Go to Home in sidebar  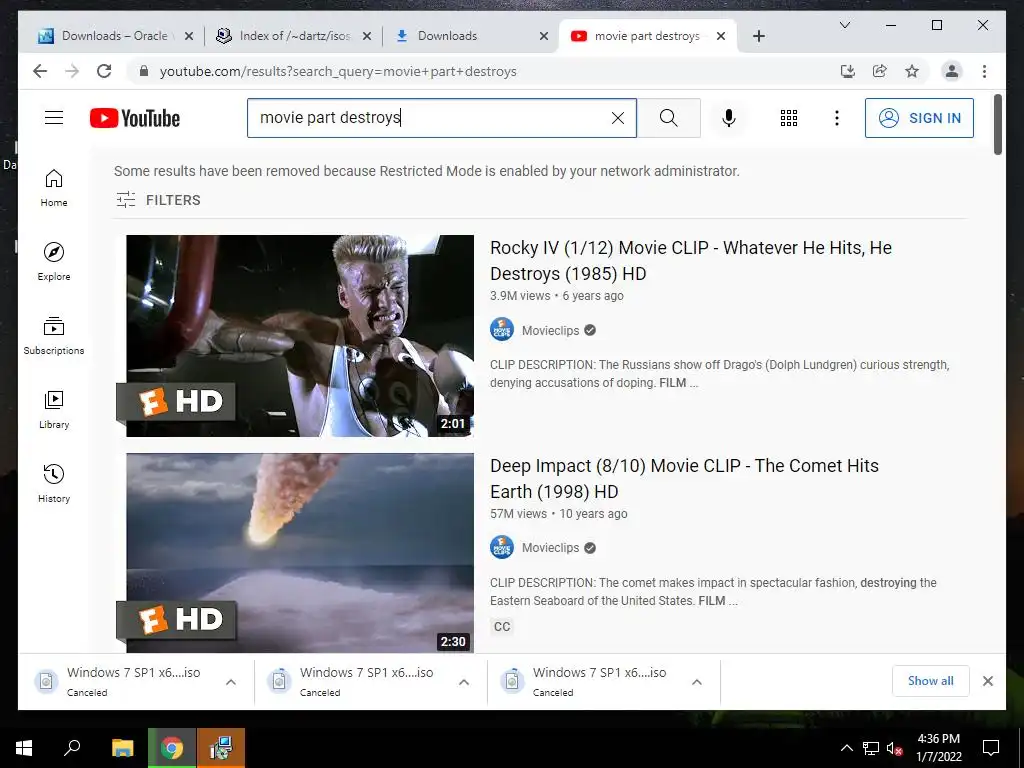coord(54,188)
